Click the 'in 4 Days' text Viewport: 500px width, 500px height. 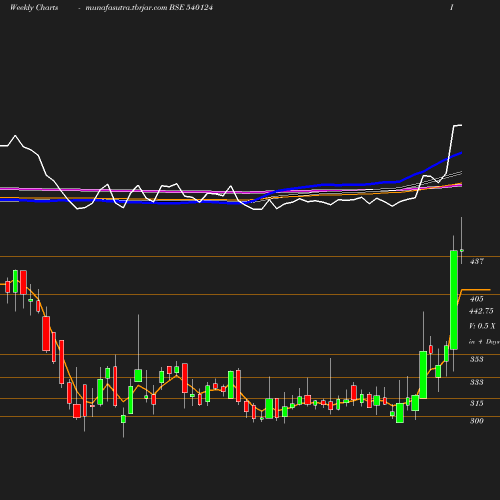click(484, 342)
